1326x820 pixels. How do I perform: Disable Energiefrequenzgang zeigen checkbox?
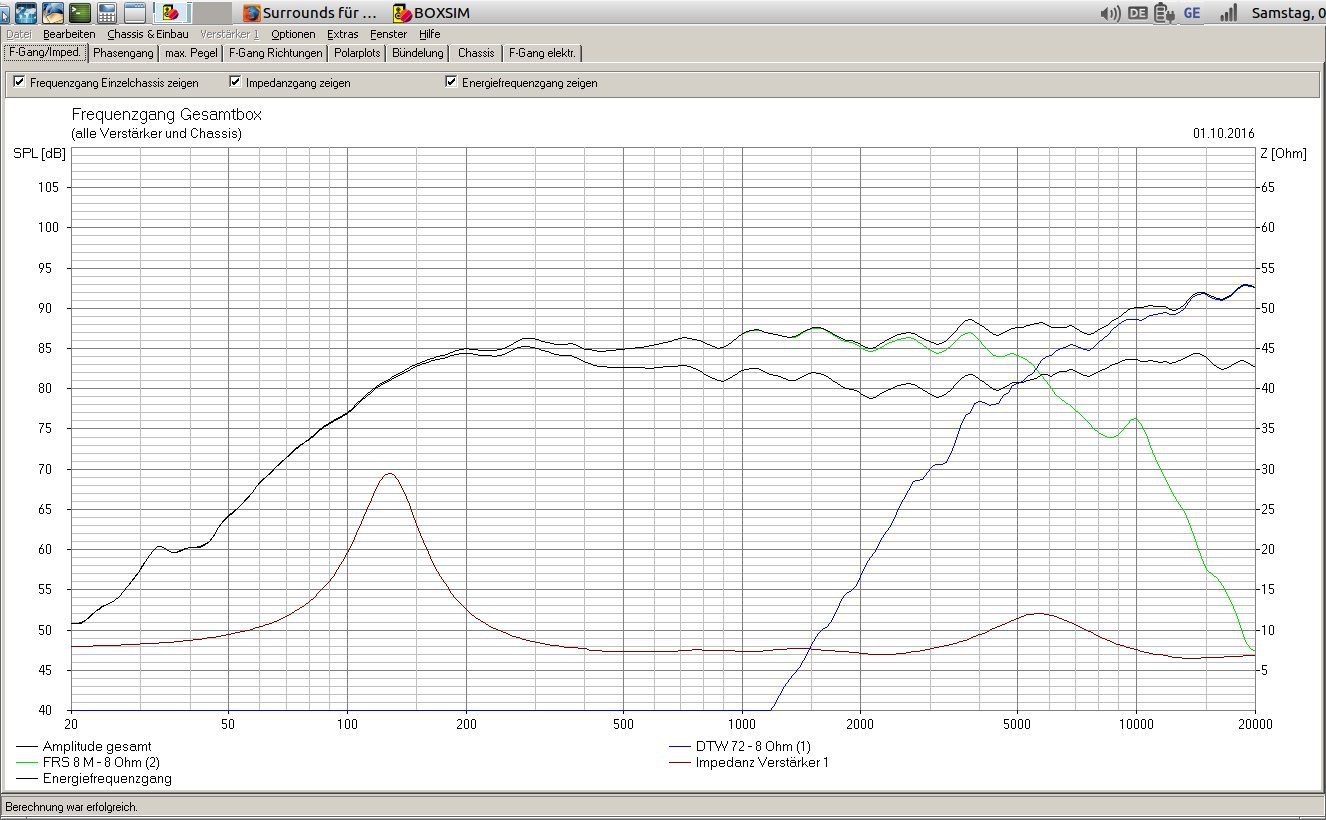pyautogui.click(x=451, y=83)
